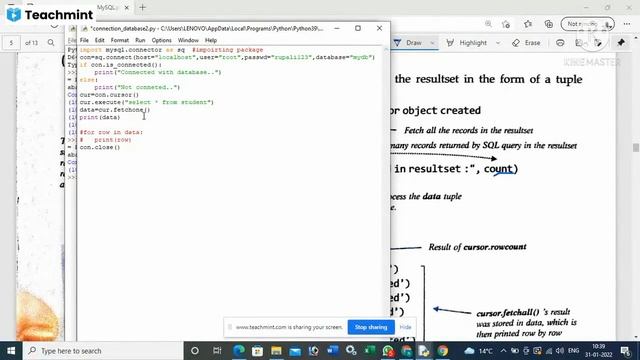Open Microsoft Excel from the taskbar
Screen dimensions: 640x360
(x=369, y=351)
